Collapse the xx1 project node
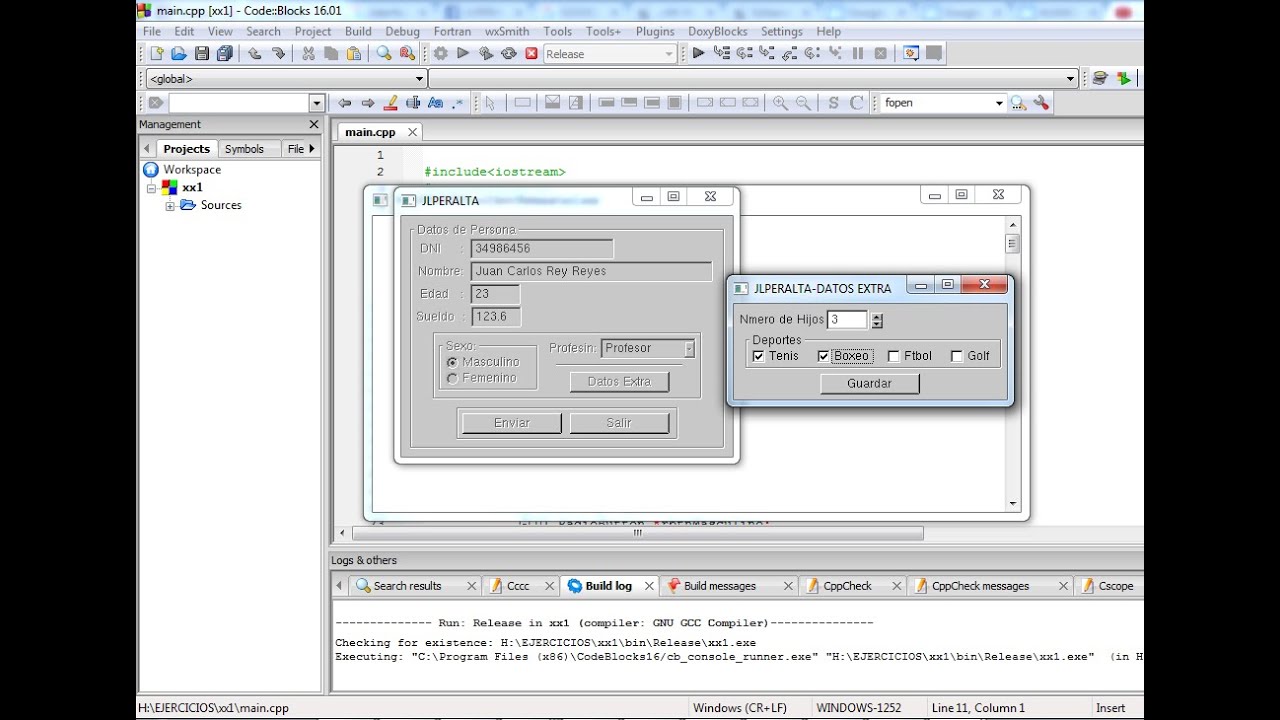Screen dimensions: 1280x720 pyautogui.click(x=152, y=188)
